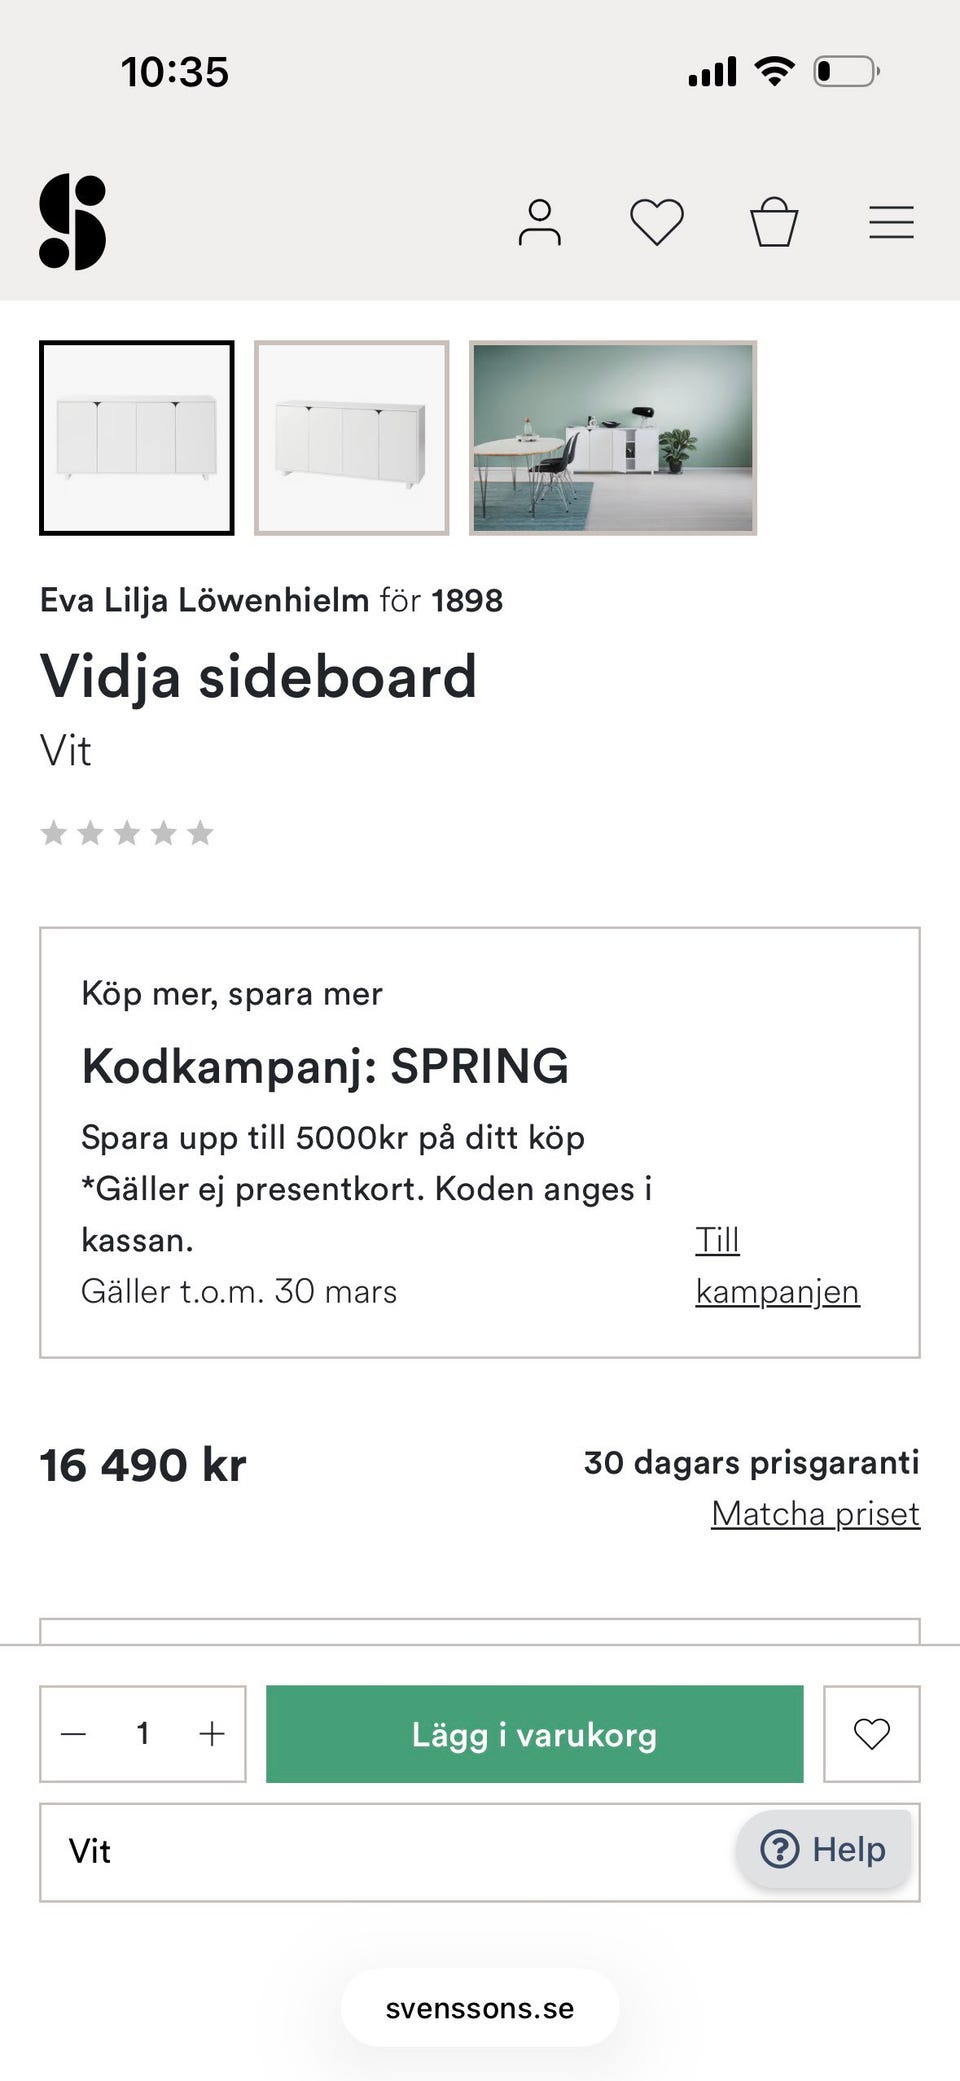Select second angled sideboard thumbnail
Viewport: 960px width, 2081px height.
pyautogui.click(x=352, y=438)
